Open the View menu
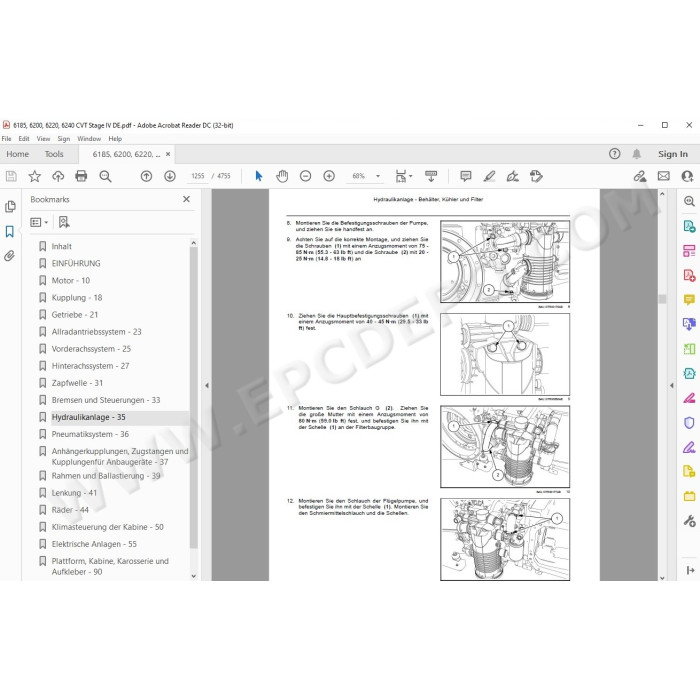The image size is (700, 700). 43,139
